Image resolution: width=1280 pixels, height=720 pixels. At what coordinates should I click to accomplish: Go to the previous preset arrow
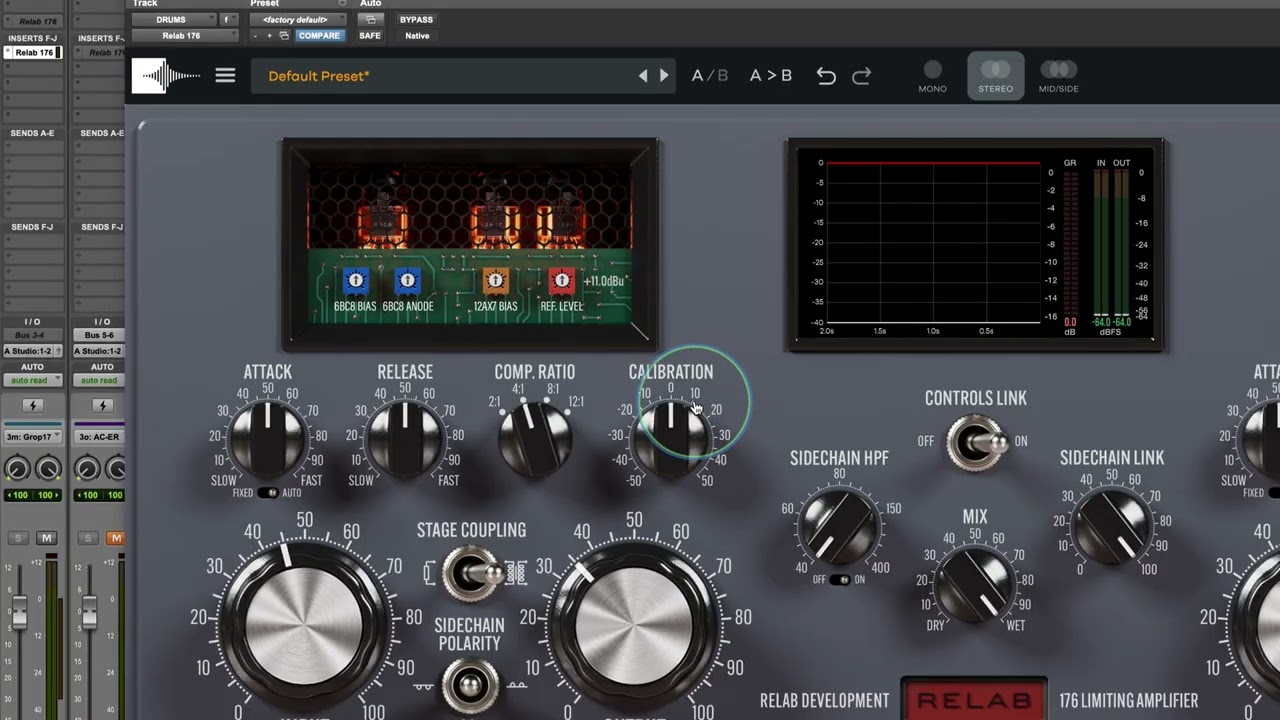point(643,76)
